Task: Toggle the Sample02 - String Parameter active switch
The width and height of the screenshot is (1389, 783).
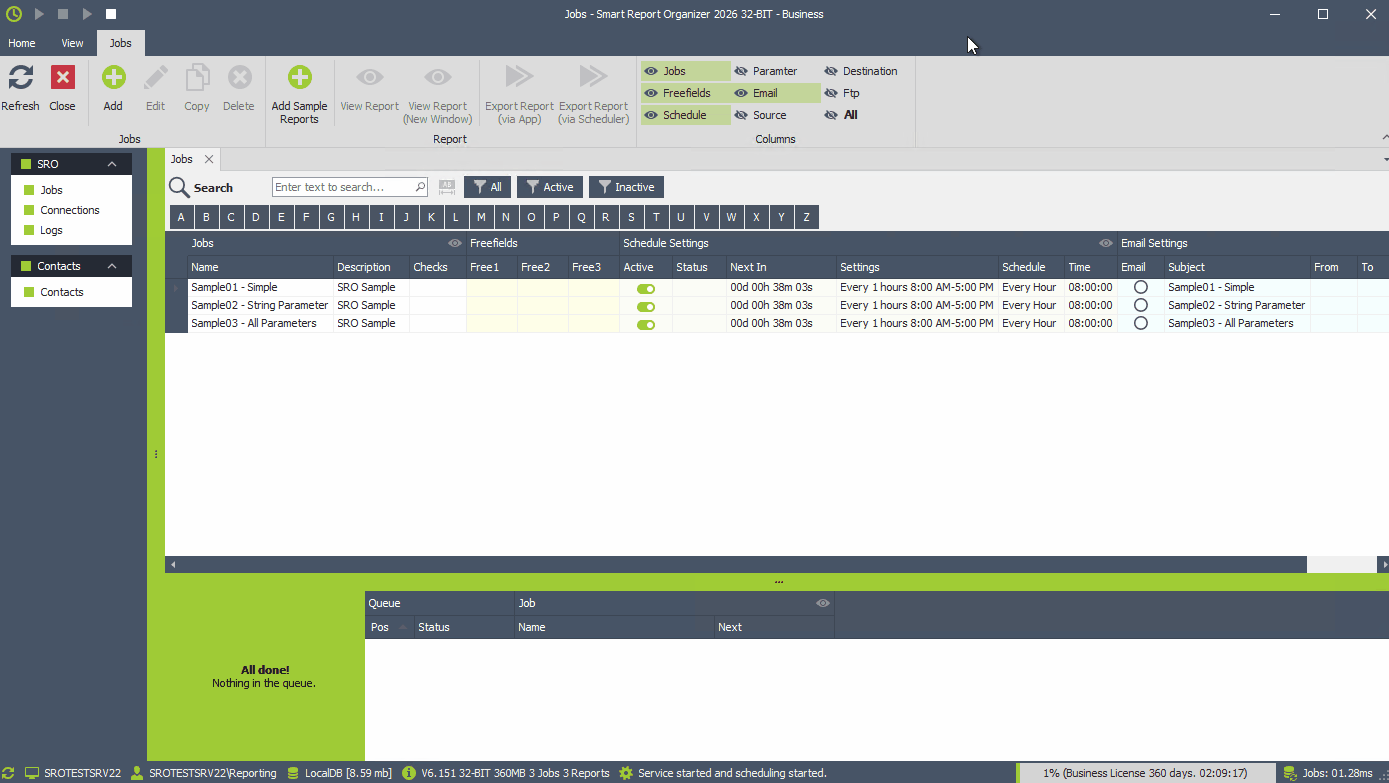Action: [x=646, y=305]
